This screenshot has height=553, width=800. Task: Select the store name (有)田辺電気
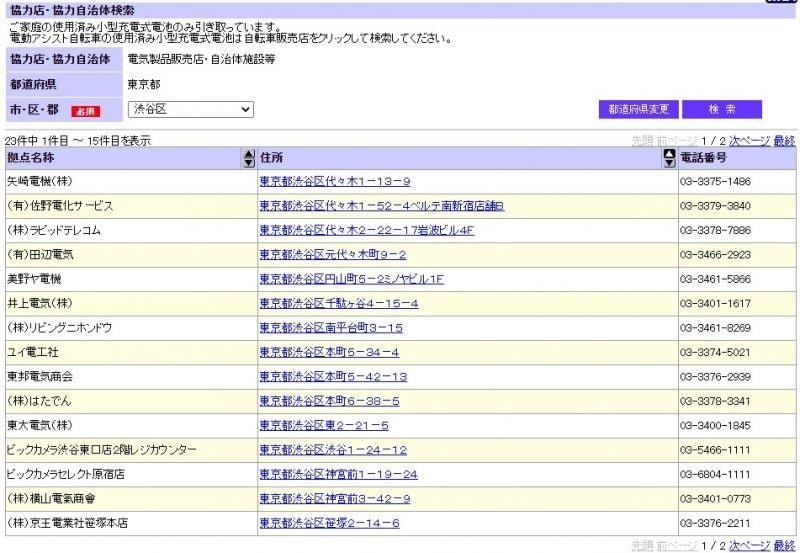pos(40,255)
